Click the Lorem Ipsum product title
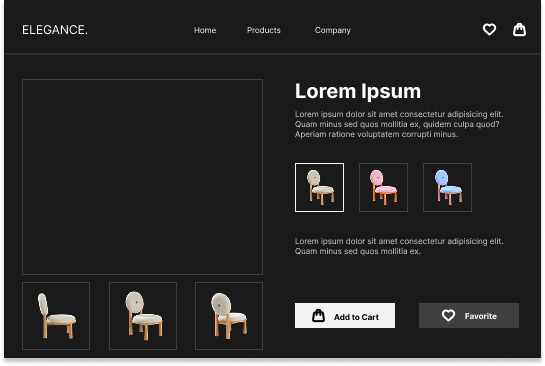The image size is (545, 366). click(x=358, y=91)
